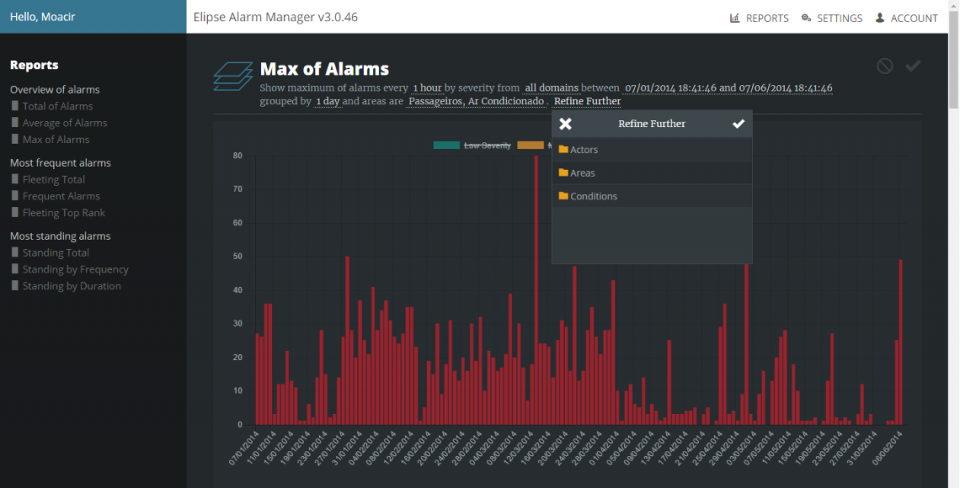
Task: Click the stacked layers icon beside Max of Alarms
Action: (x=232, y=77)
